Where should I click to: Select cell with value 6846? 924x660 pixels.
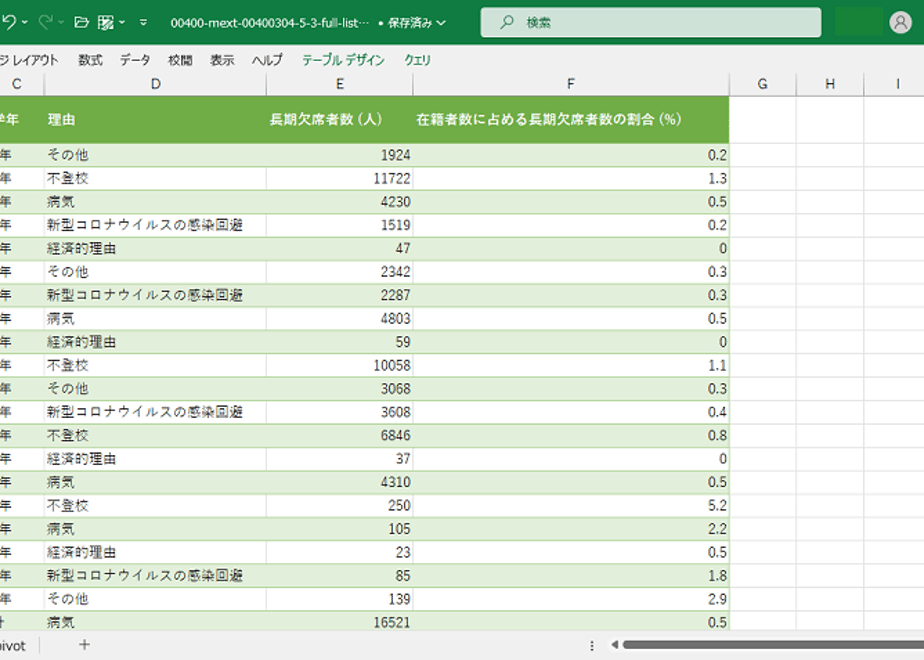(339, 435)
